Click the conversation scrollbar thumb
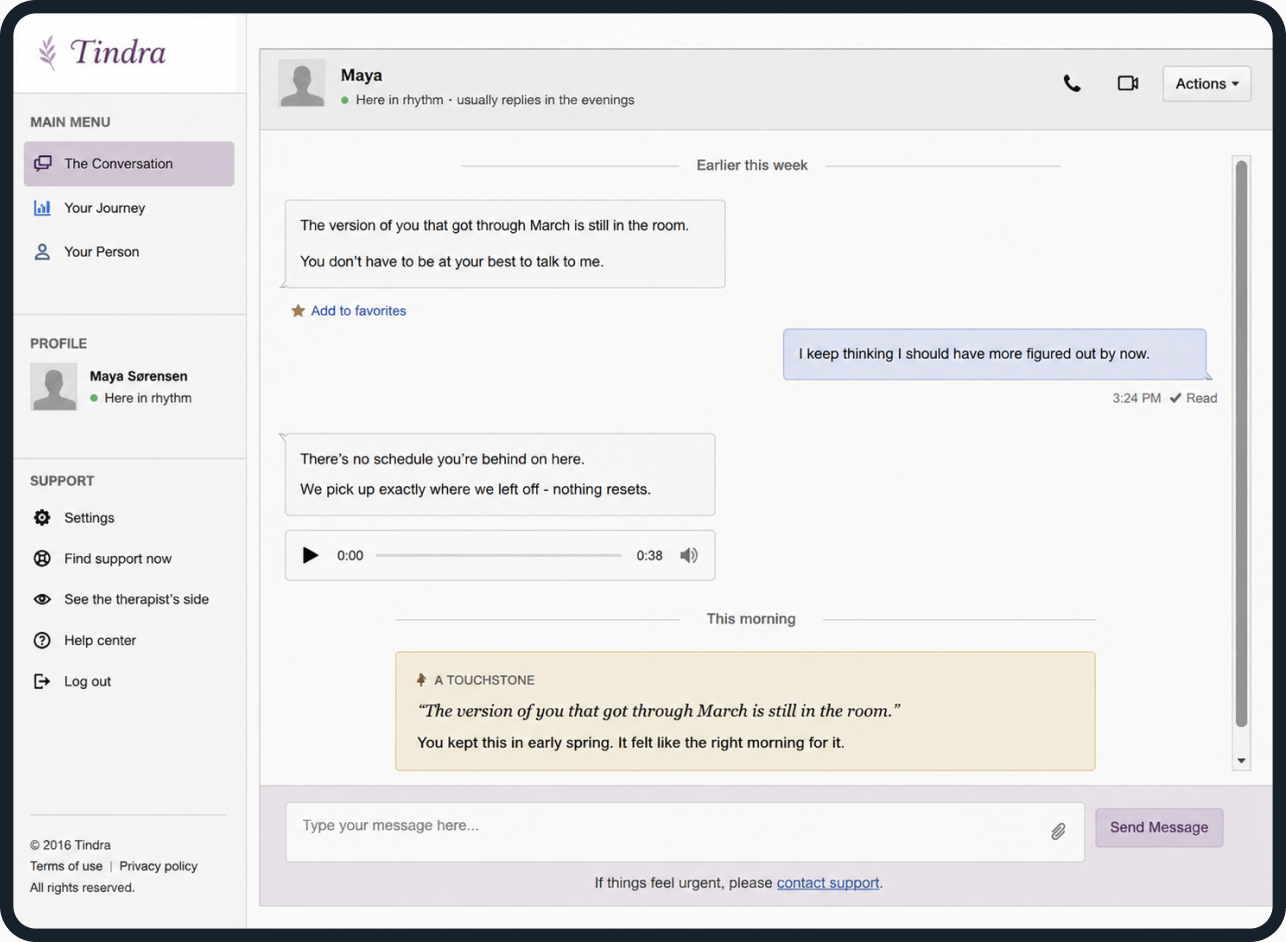The height and width of the screenshot is (942, 1286). tap(1242, 443)
